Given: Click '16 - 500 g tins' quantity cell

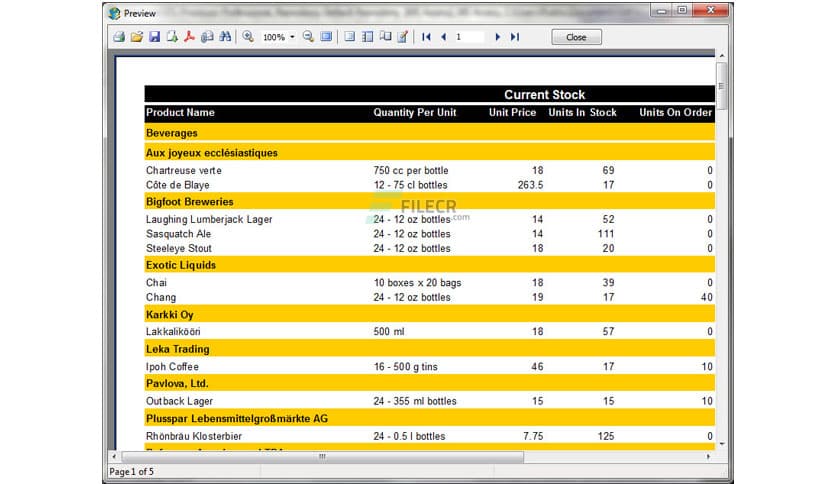Looking at the screenshot, I should [x=406, y=367].
